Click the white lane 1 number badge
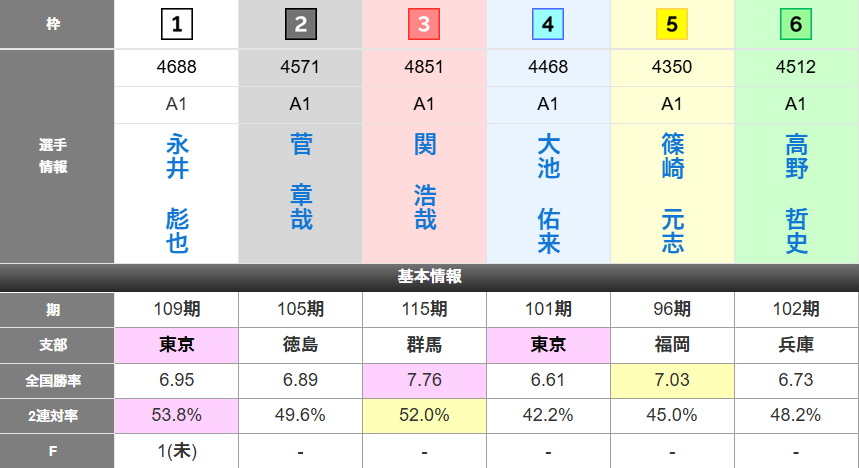The width and height of the screenshot is (859, 468). [177, 24]
